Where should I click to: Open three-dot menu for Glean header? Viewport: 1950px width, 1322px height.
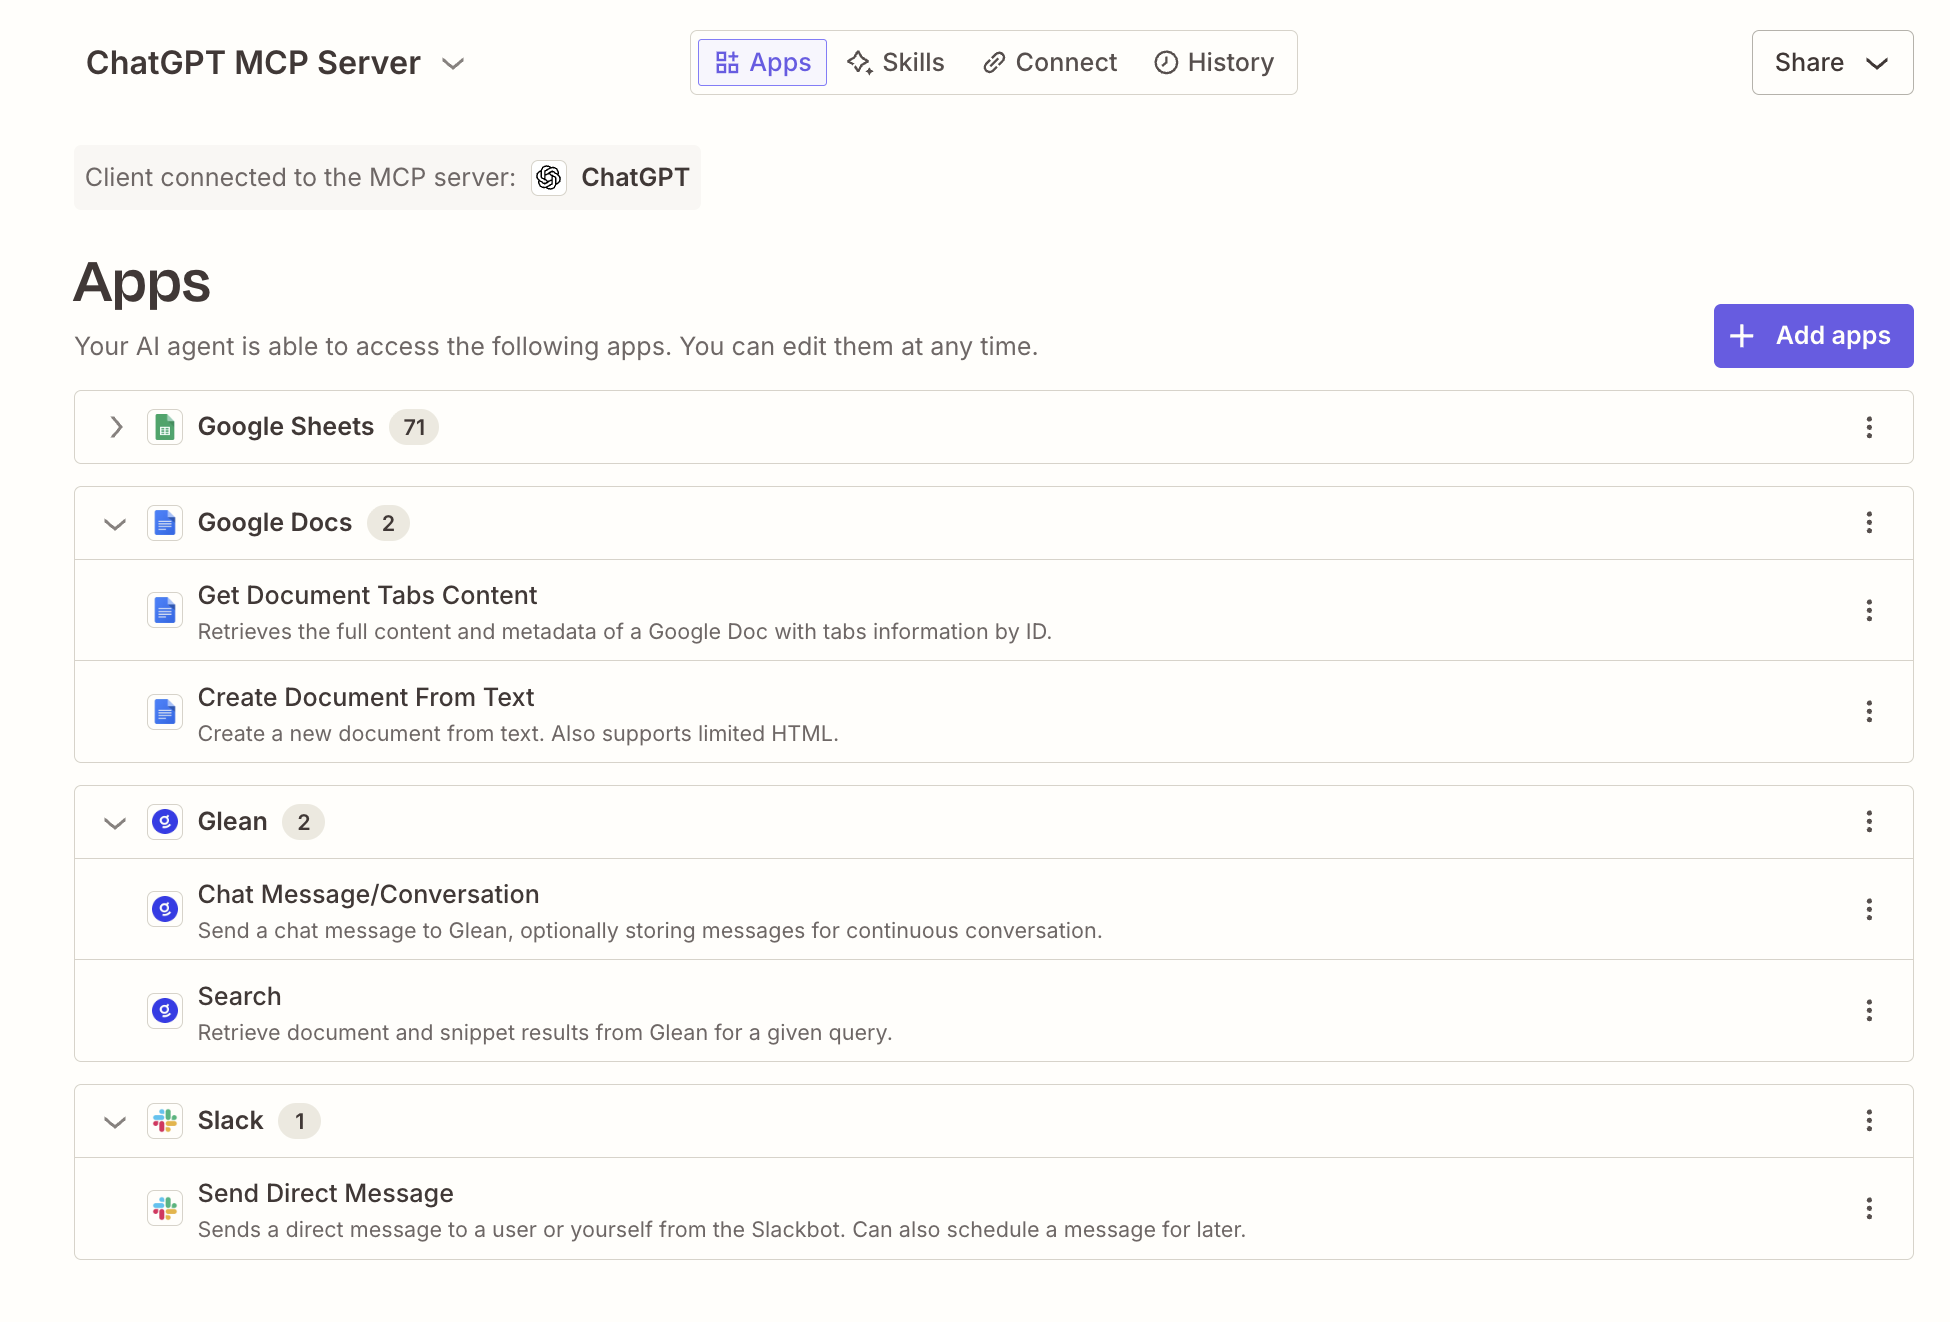click(x=1868, y=822)
